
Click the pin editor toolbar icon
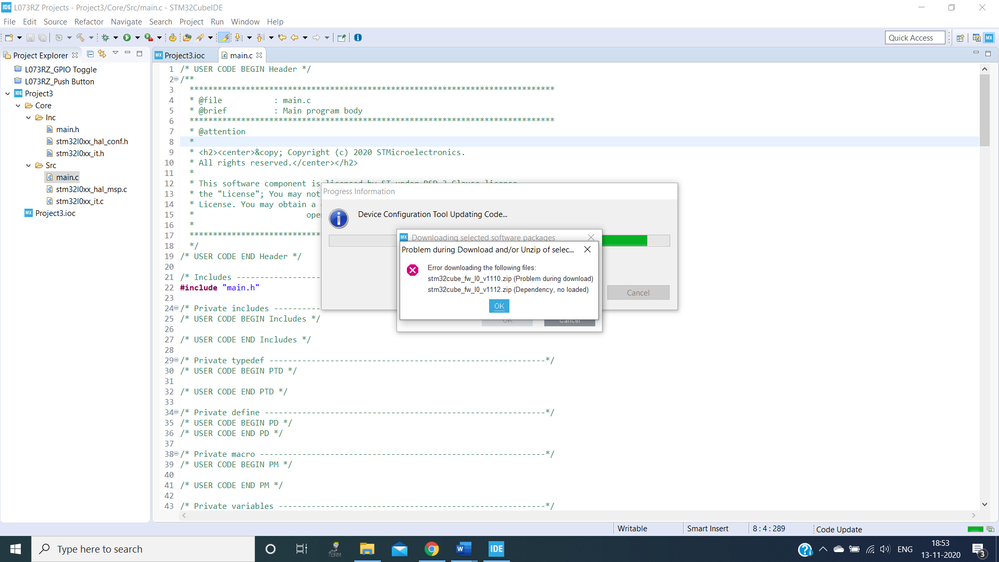(x=341, y=38)
